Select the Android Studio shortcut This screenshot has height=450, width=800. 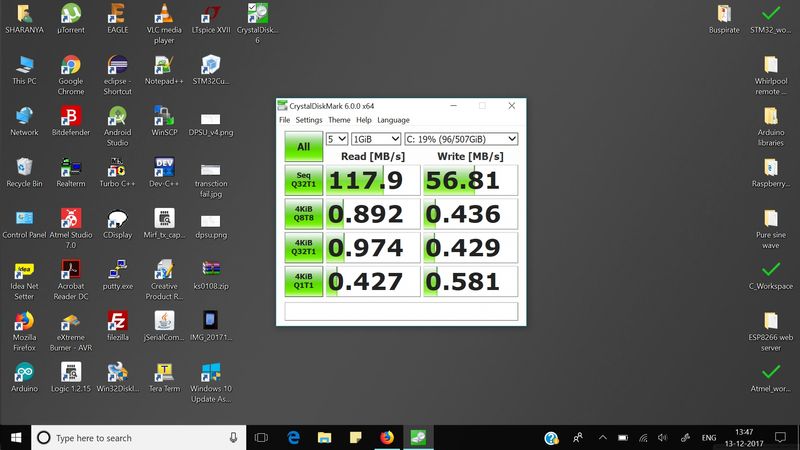click(x=117, y=126)
